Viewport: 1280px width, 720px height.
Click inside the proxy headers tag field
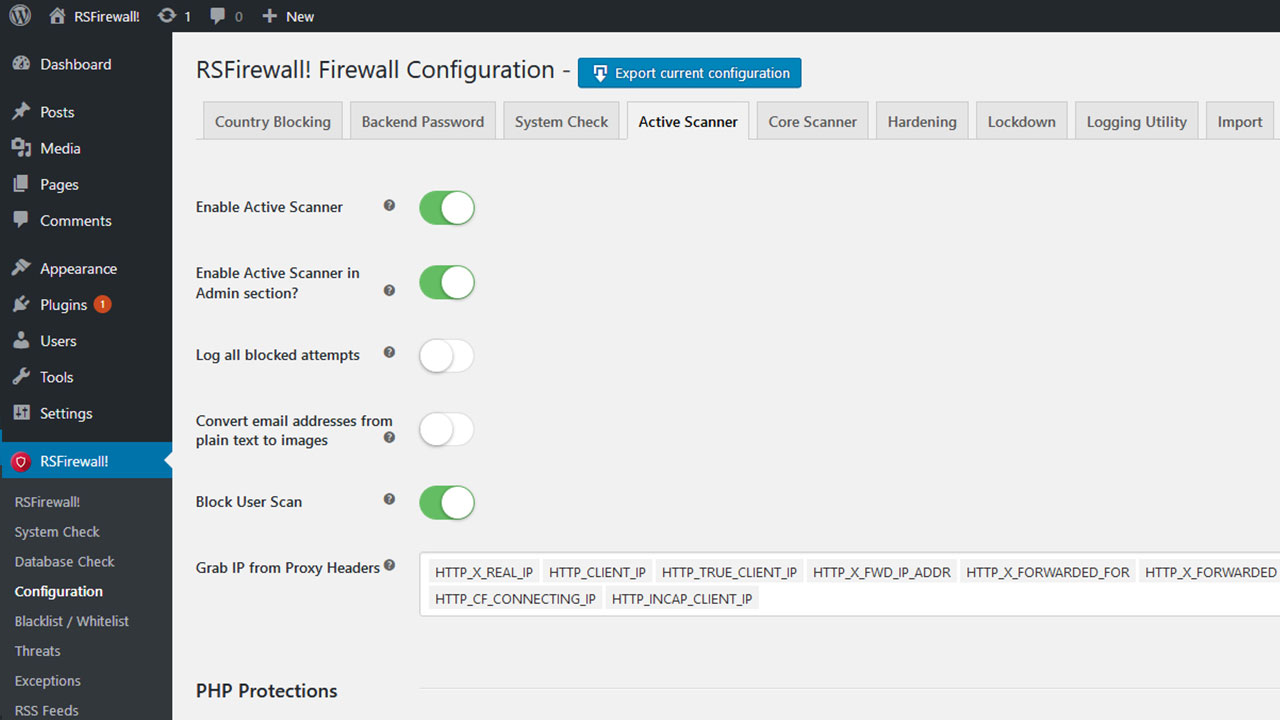pos(1000,600)
